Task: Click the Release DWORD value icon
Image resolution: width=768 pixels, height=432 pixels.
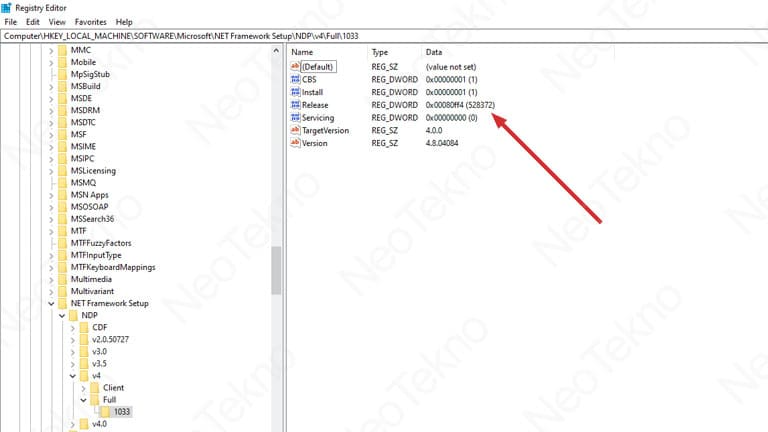Action: coord(295,105)
